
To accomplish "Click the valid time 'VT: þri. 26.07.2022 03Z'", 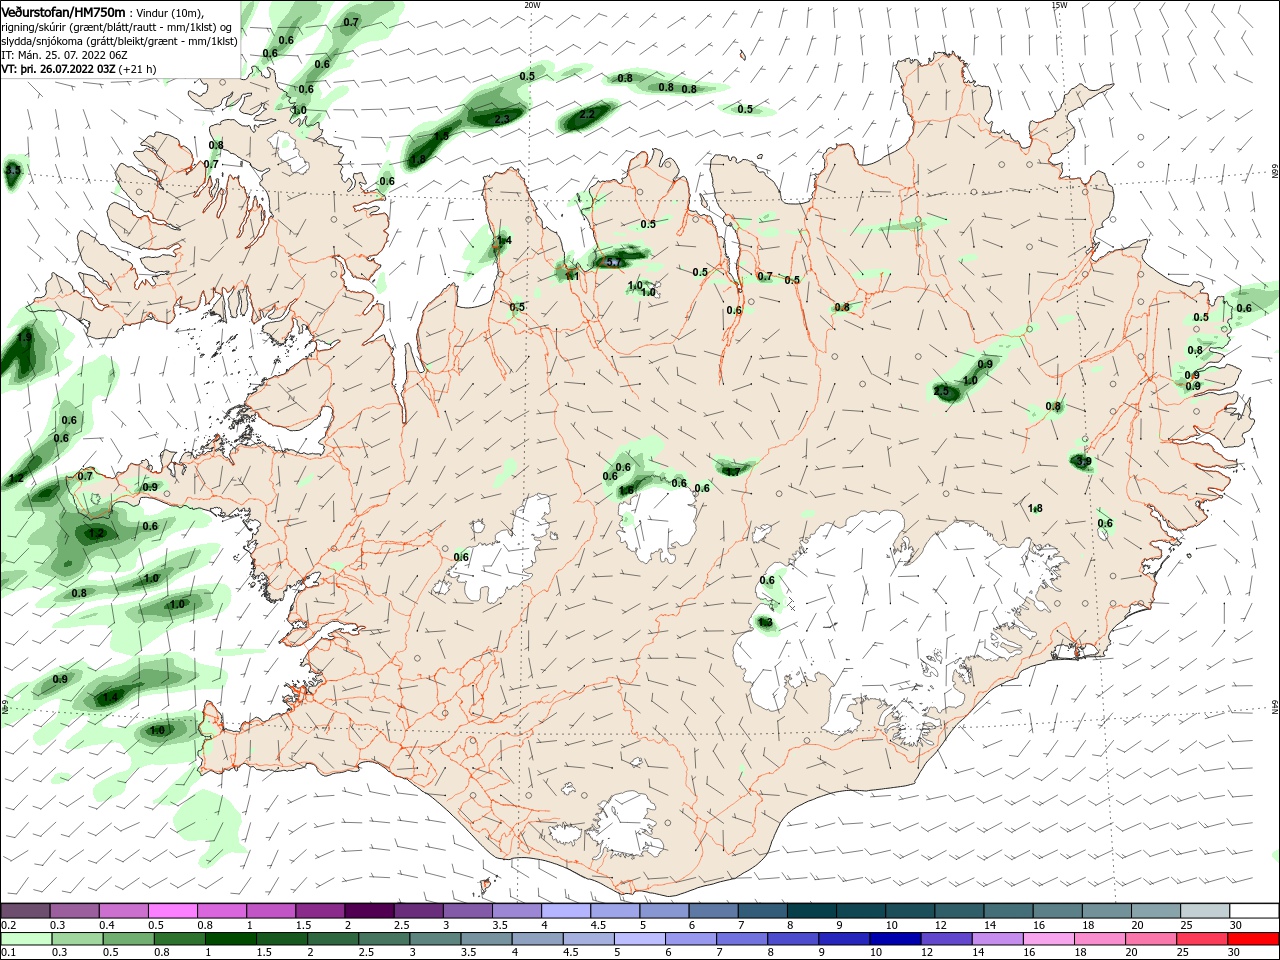I will pyautogui.click(x=58, y=70).
